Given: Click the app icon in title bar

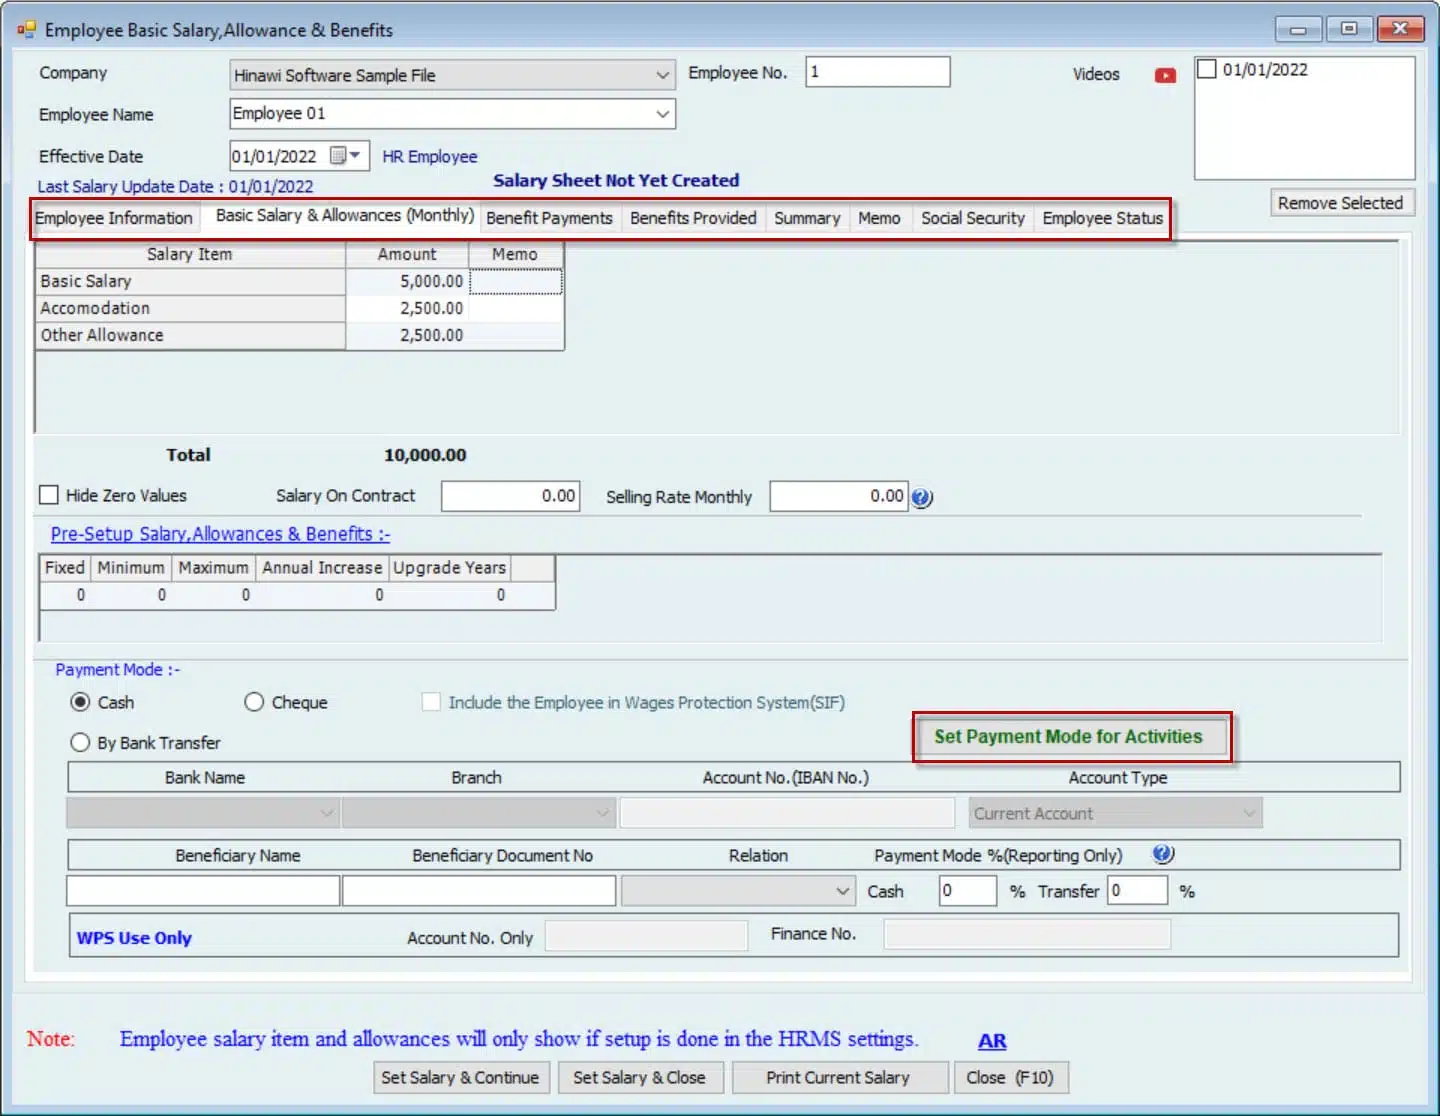Looking at the screenshot, I should point(26,30).
